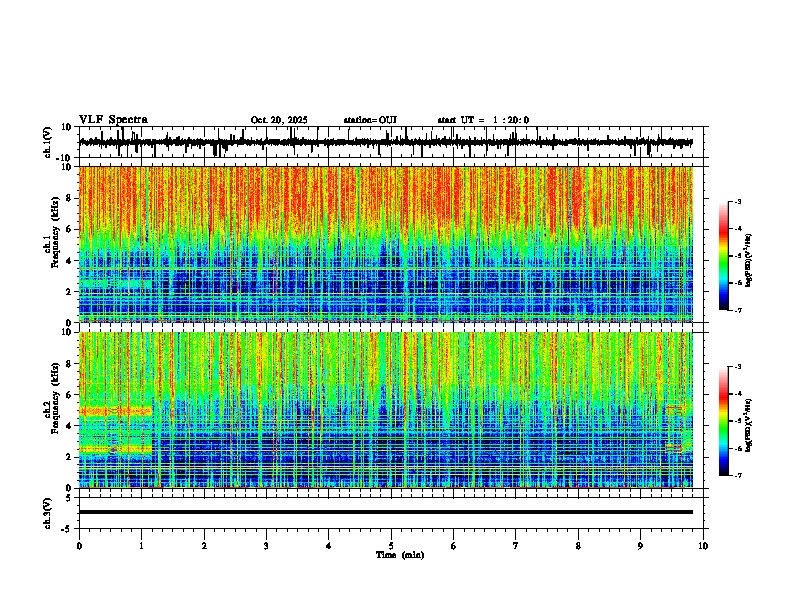This screenshot has width=792, height=612.
Task: Click the "-3" label on ch.2 colorbar
Action: click(737, 367)
